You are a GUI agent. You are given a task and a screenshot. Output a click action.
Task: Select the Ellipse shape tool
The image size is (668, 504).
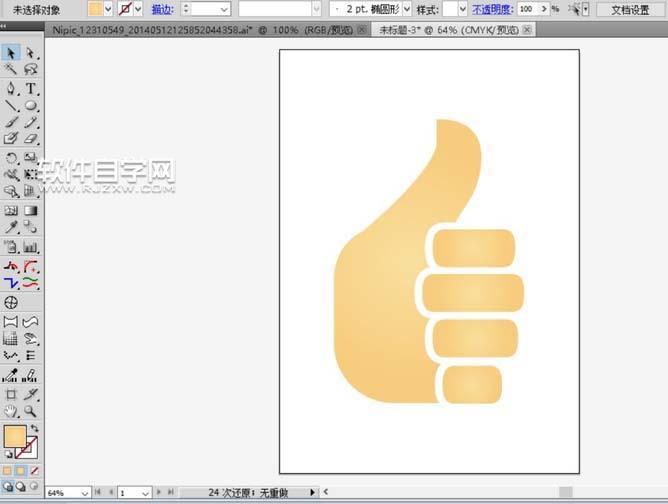[x=31, y=105]
